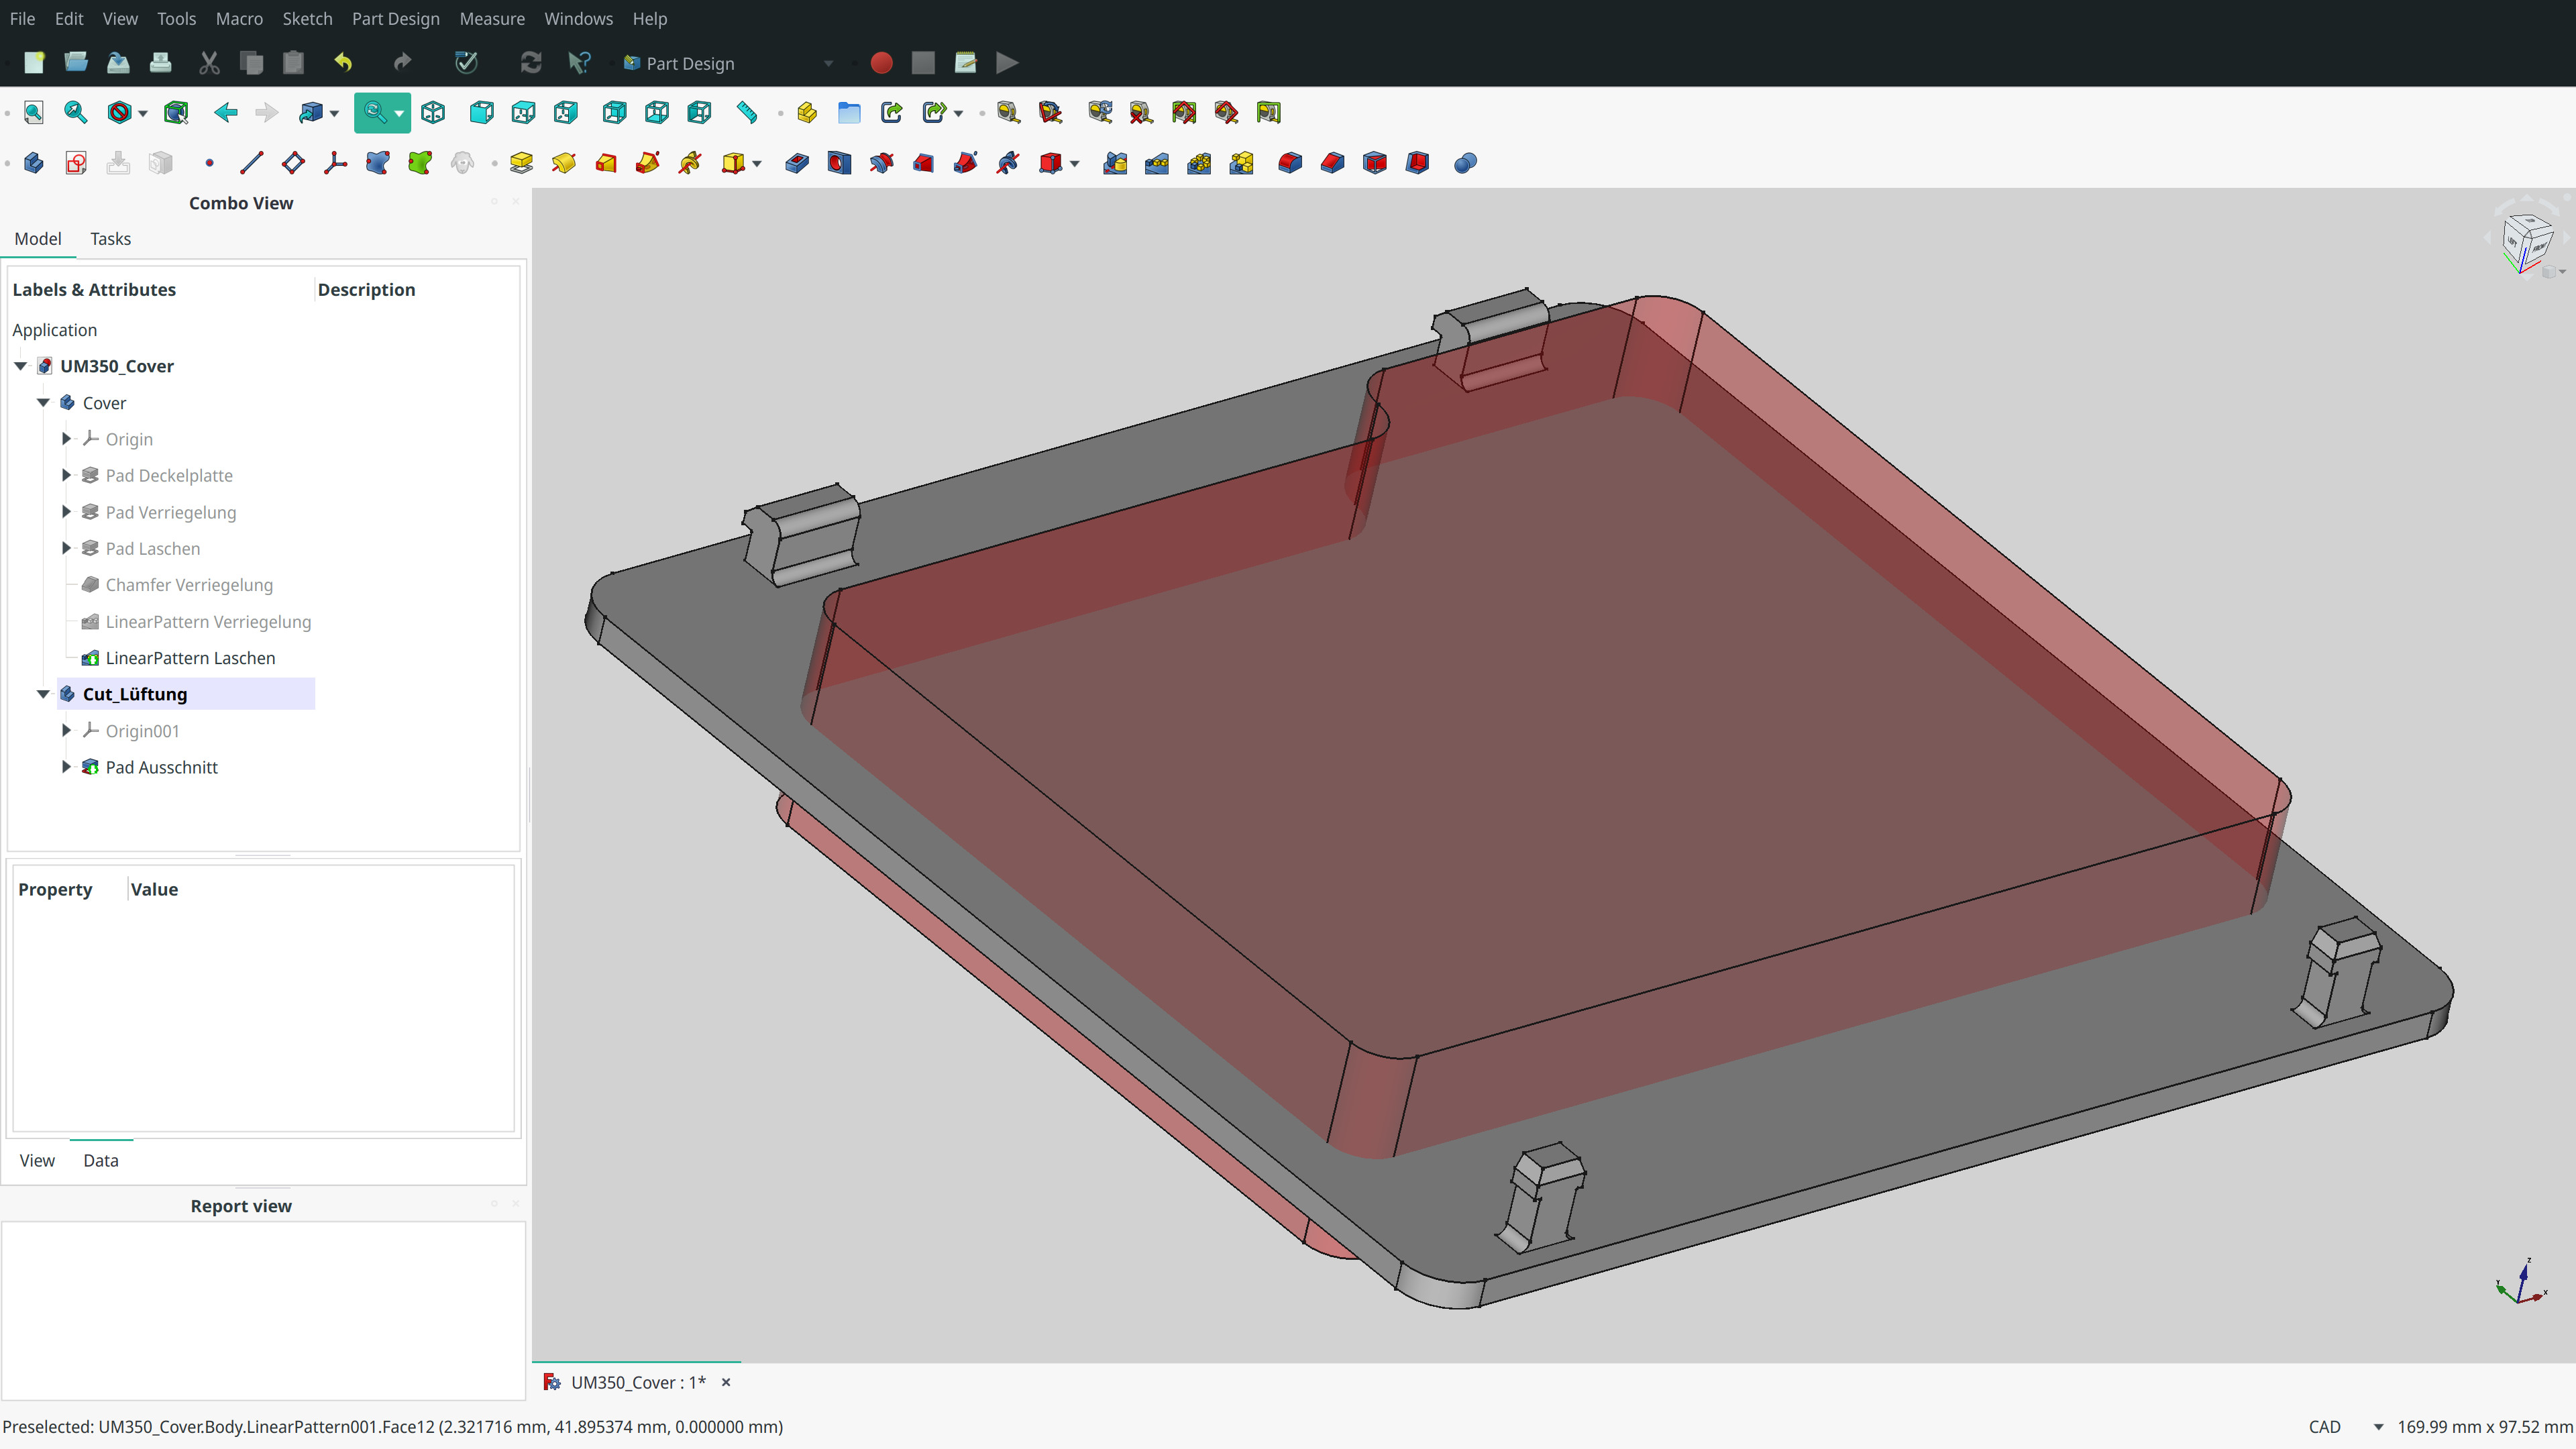Apply a Fillet using its toolbar icon
The height and width of the screenshot is (1449, 2576).
pos(1289,162)
